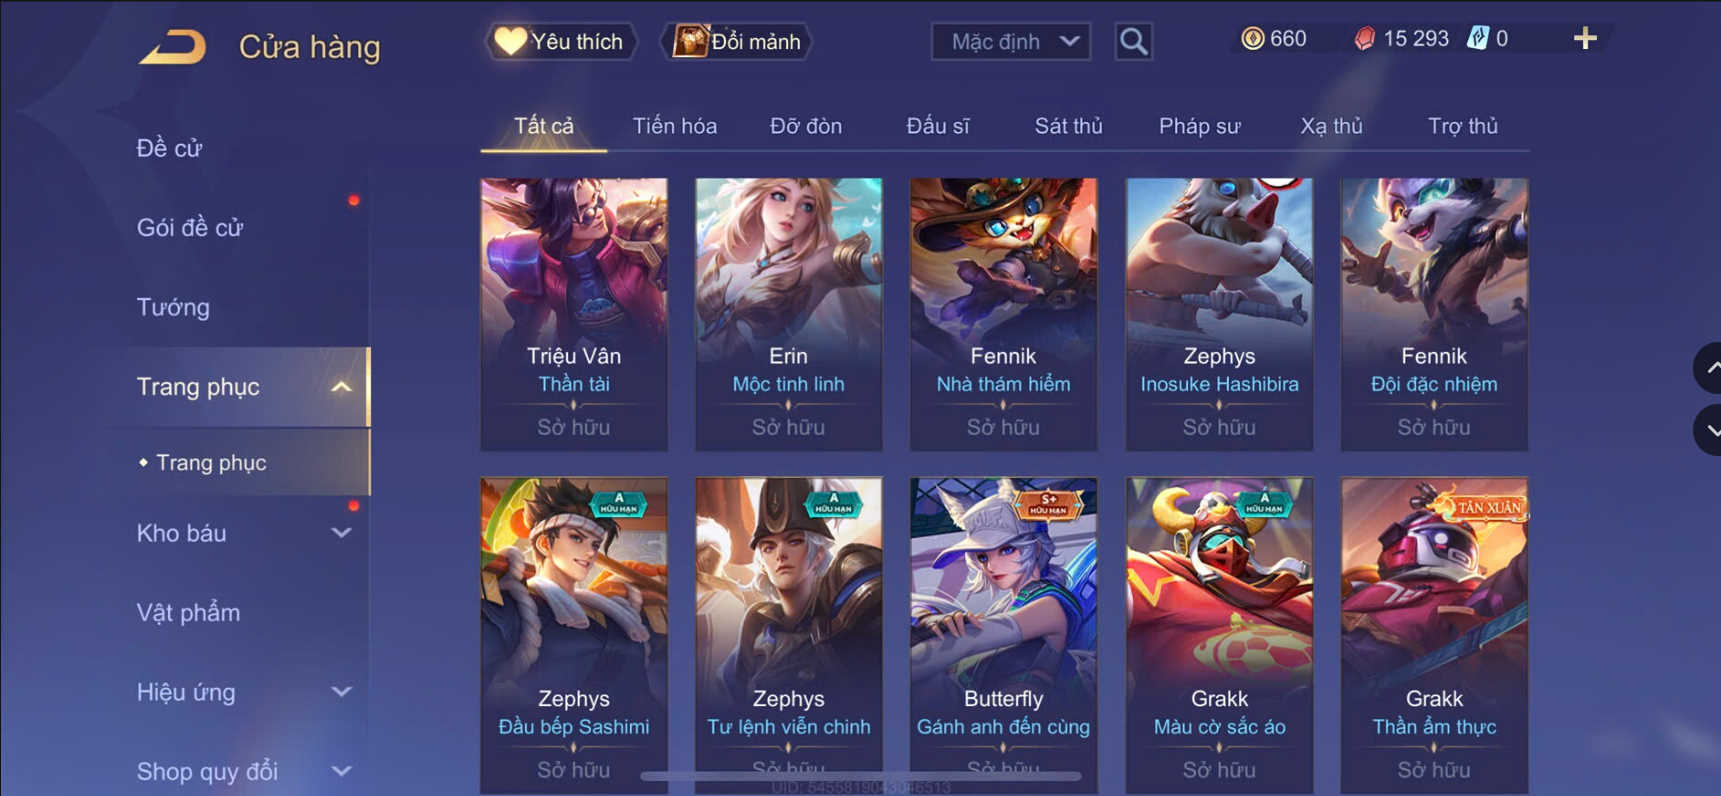Open Tướng in the sidebar
The width and height of the screenshot is (1721, 796).
click(x=173, y=307)
